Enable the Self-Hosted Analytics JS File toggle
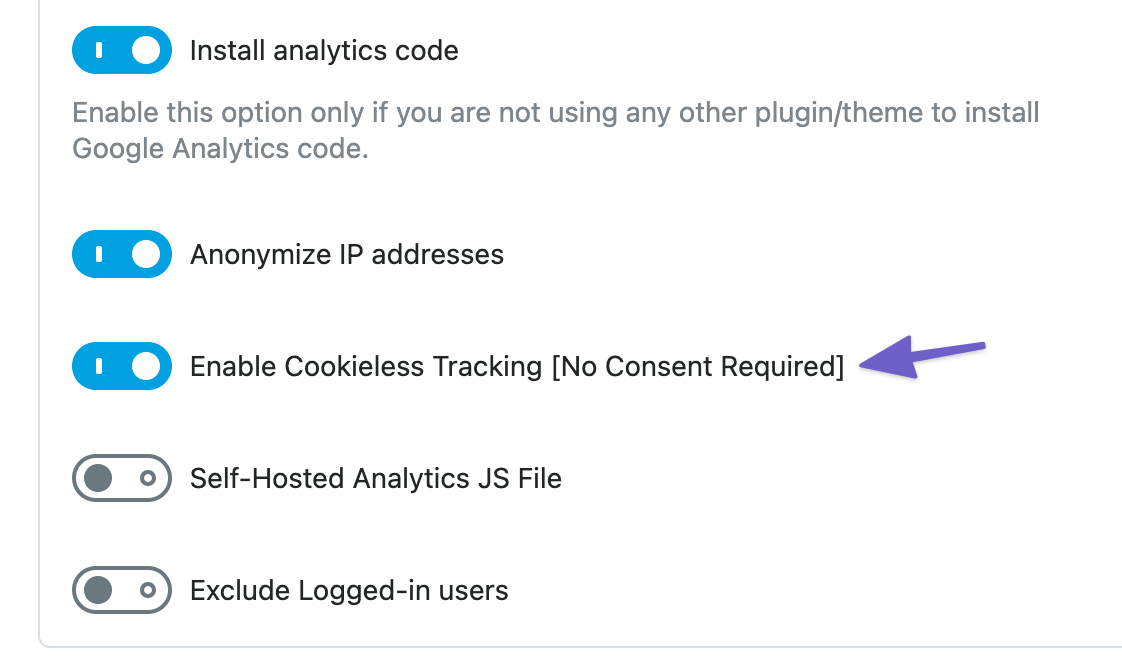This screenshot has width=1122, height=664. (x=122, y=478)
